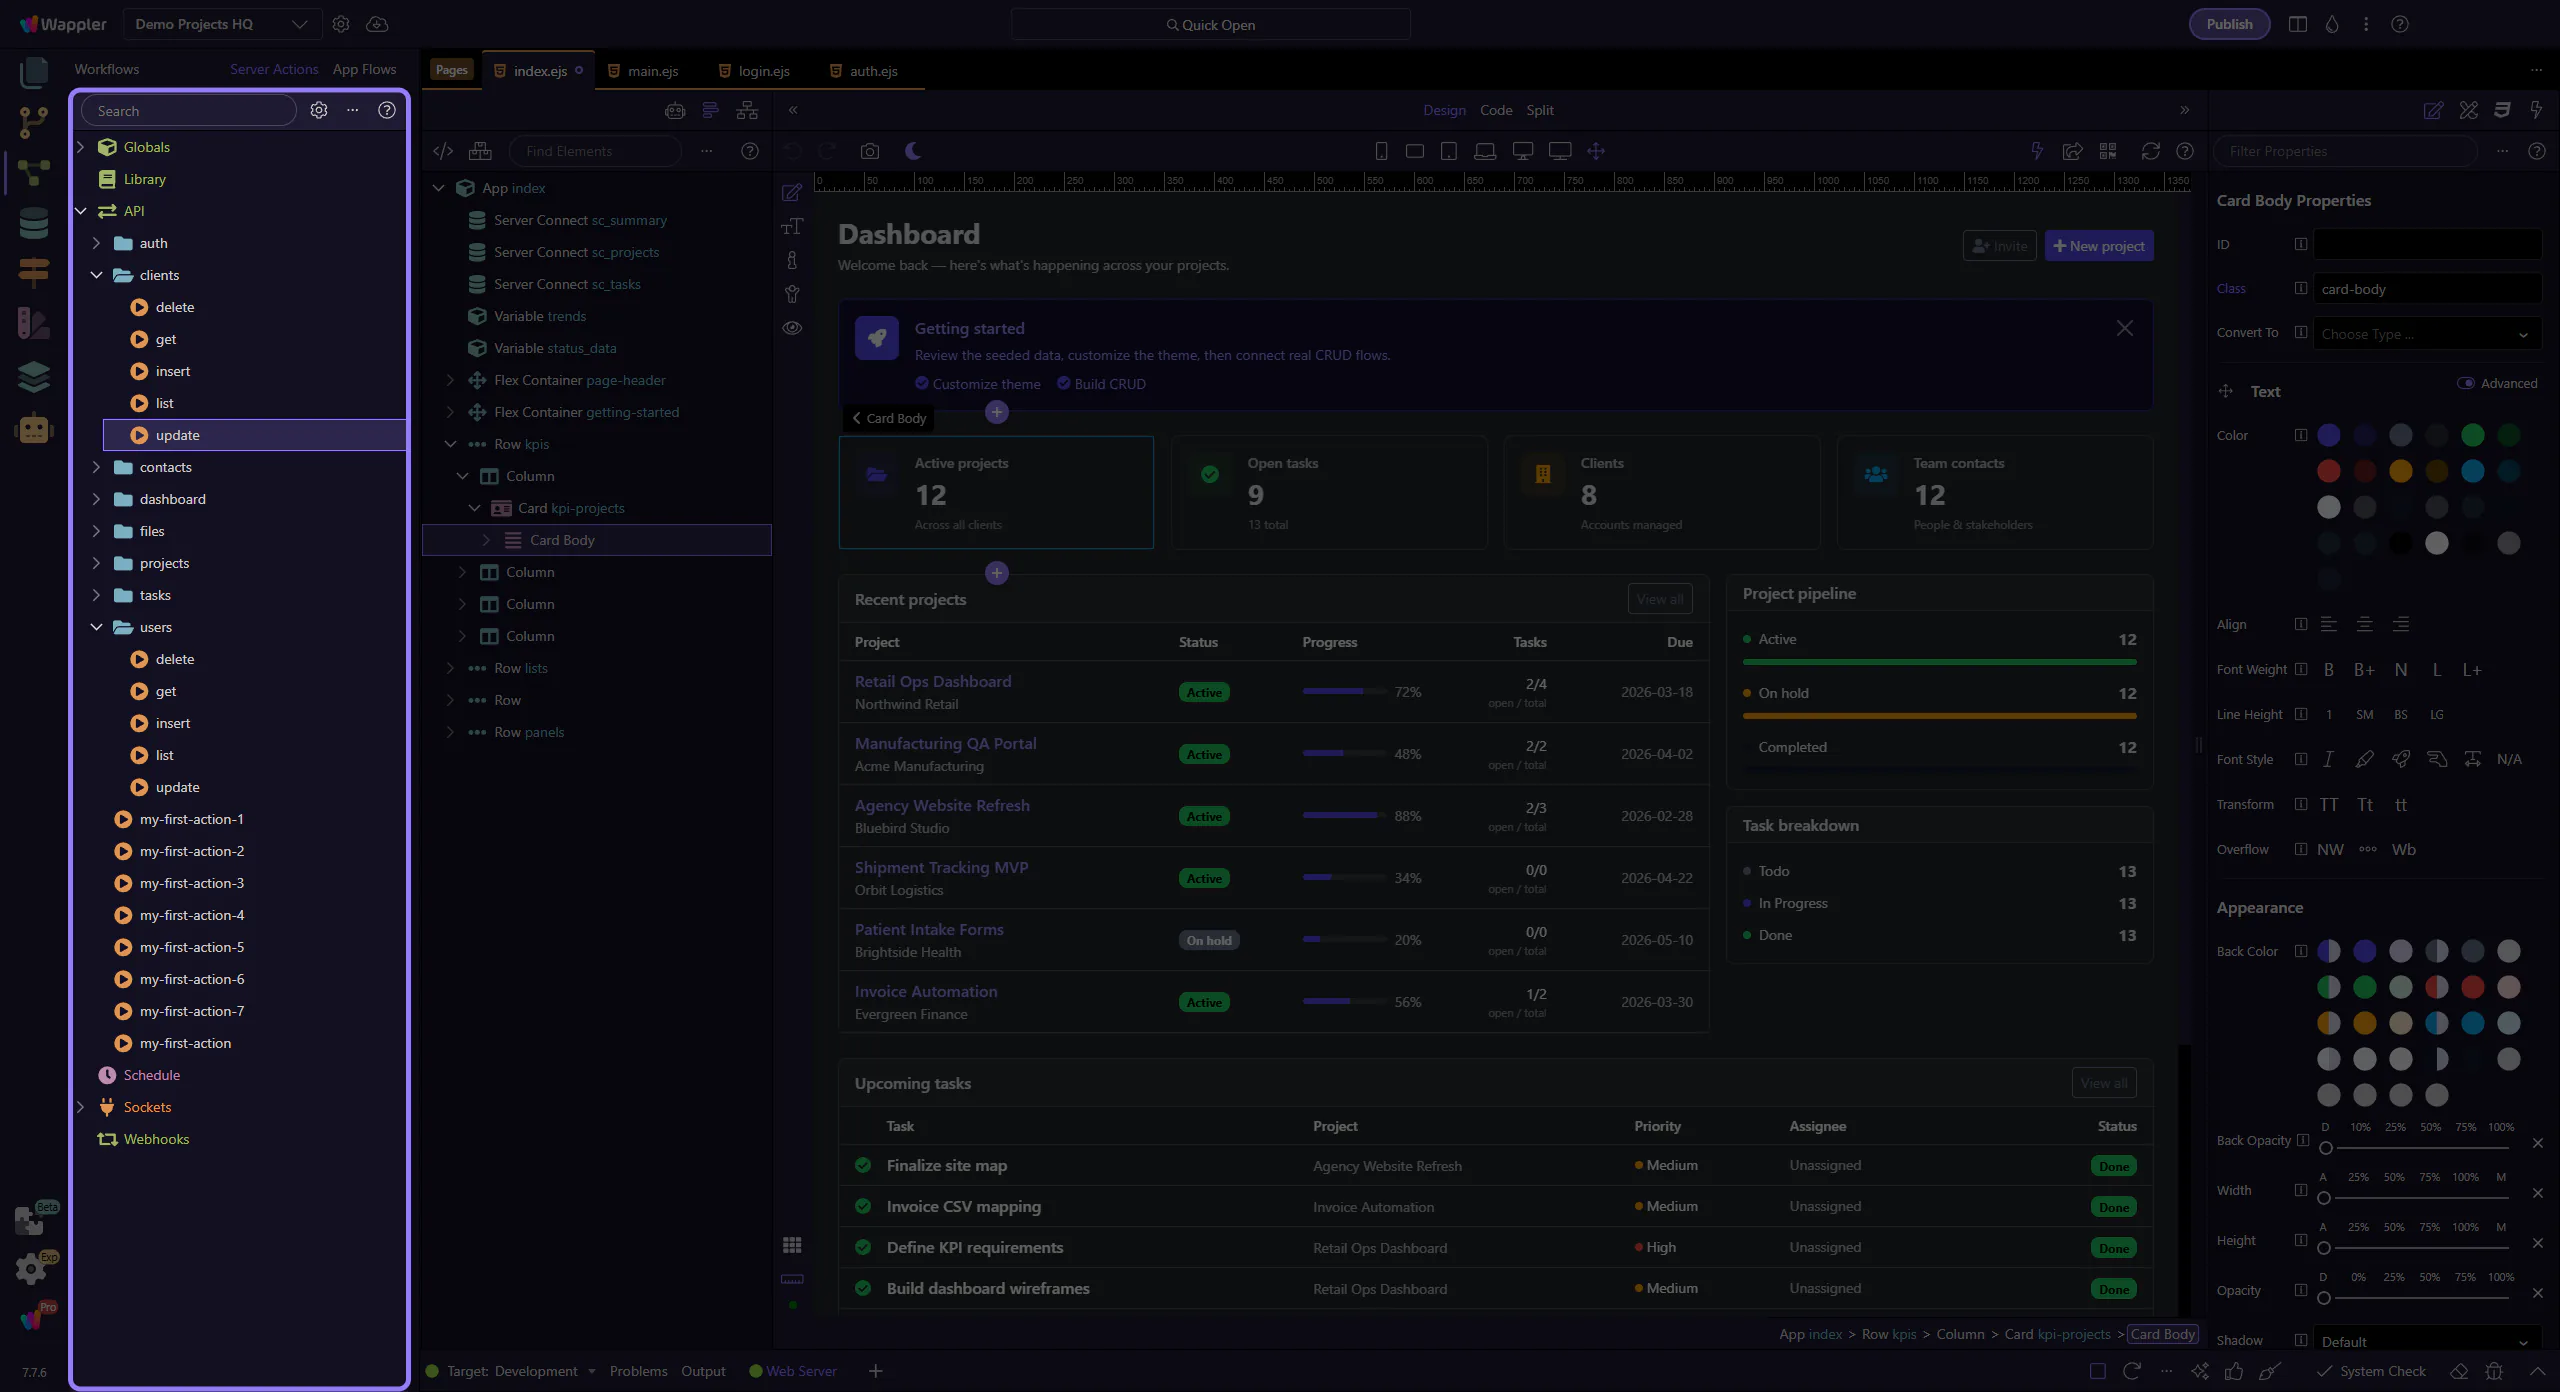
Task: Toggle the Advanced switch in Text section
Action: coord(2466,383)
